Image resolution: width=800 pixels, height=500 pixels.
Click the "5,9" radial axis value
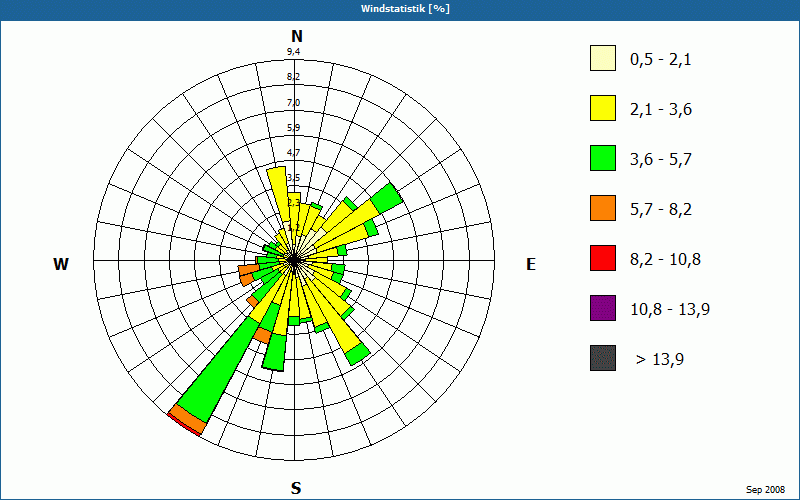(293, 128)
